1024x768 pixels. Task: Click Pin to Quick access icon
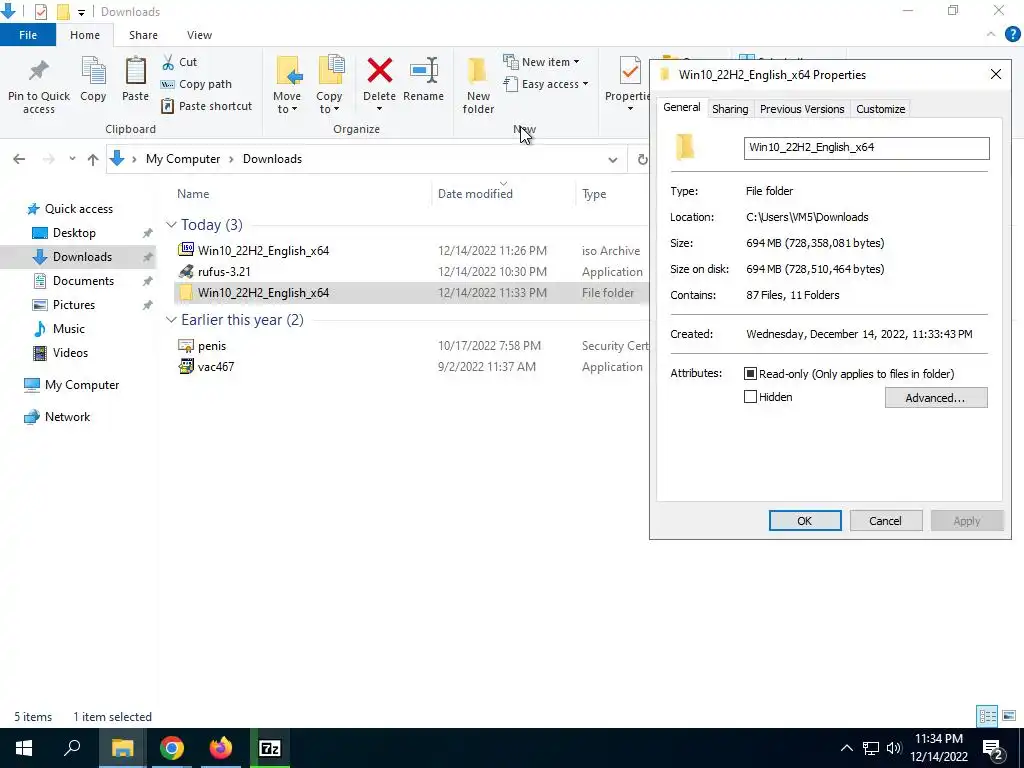click(39, 72)
